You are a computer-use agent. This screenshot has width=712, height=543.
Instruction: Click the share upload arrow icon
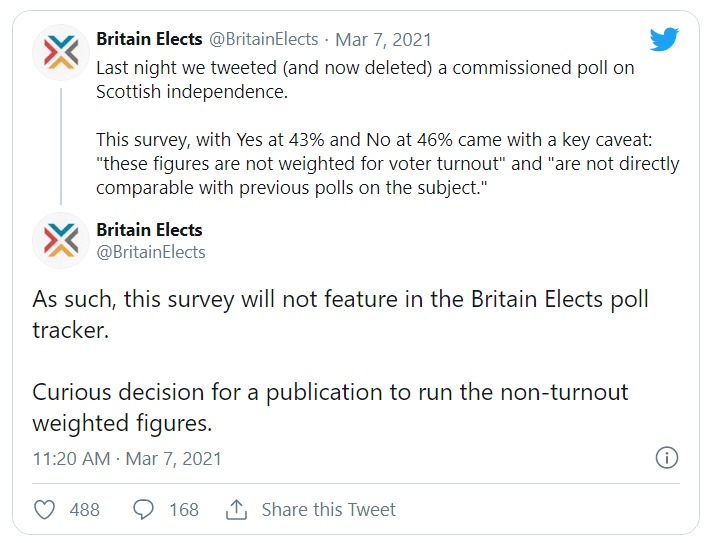coord(236,509)
